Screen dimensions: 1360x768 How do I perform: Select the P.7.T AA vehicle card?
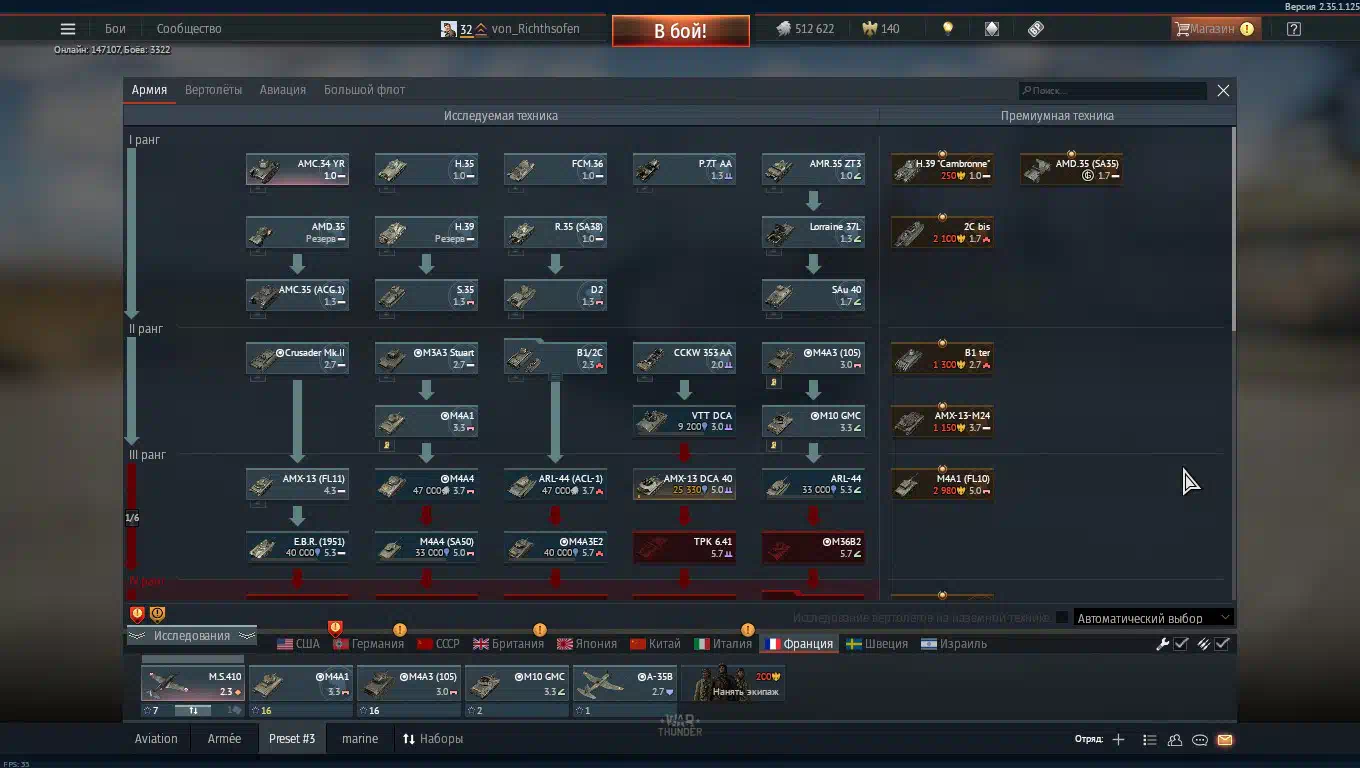[x=684, y=170]
